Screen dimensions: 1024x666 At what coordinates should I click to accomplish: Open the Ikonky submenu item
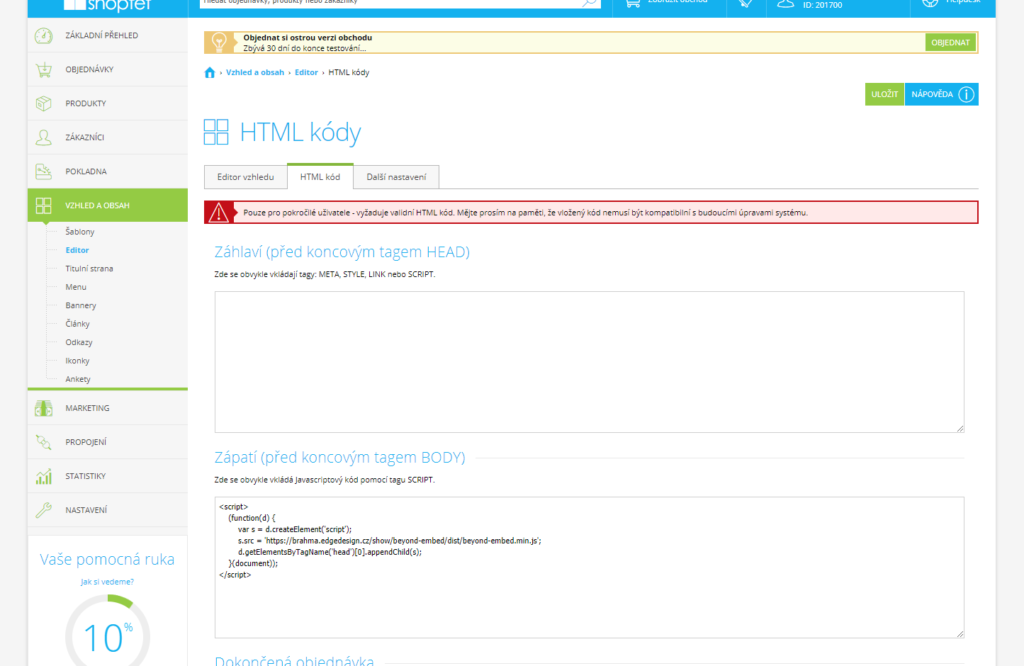click(x=77, y=360)
